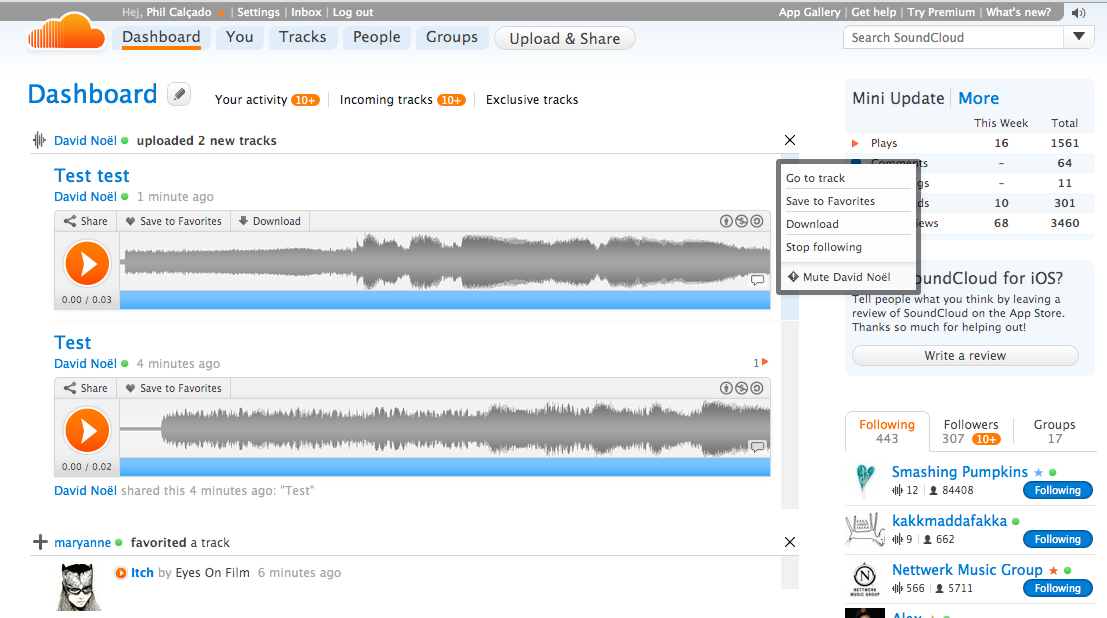Open the Followers tab in sidebar

point(971,431)
